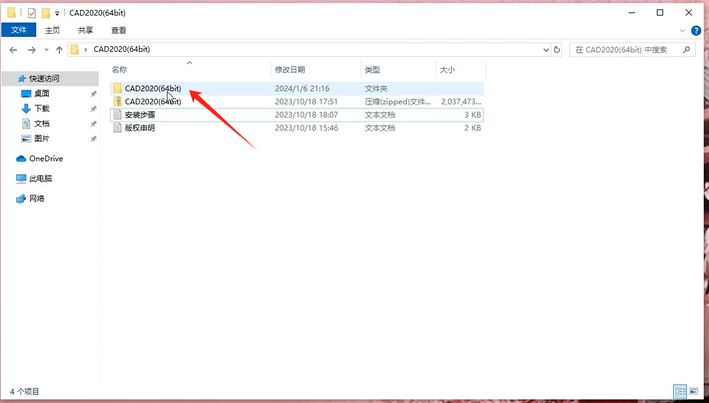This screenshot has height=403, width=709.
Task: Open 桌面 in the navigation pane
Action: pos(42,94)
